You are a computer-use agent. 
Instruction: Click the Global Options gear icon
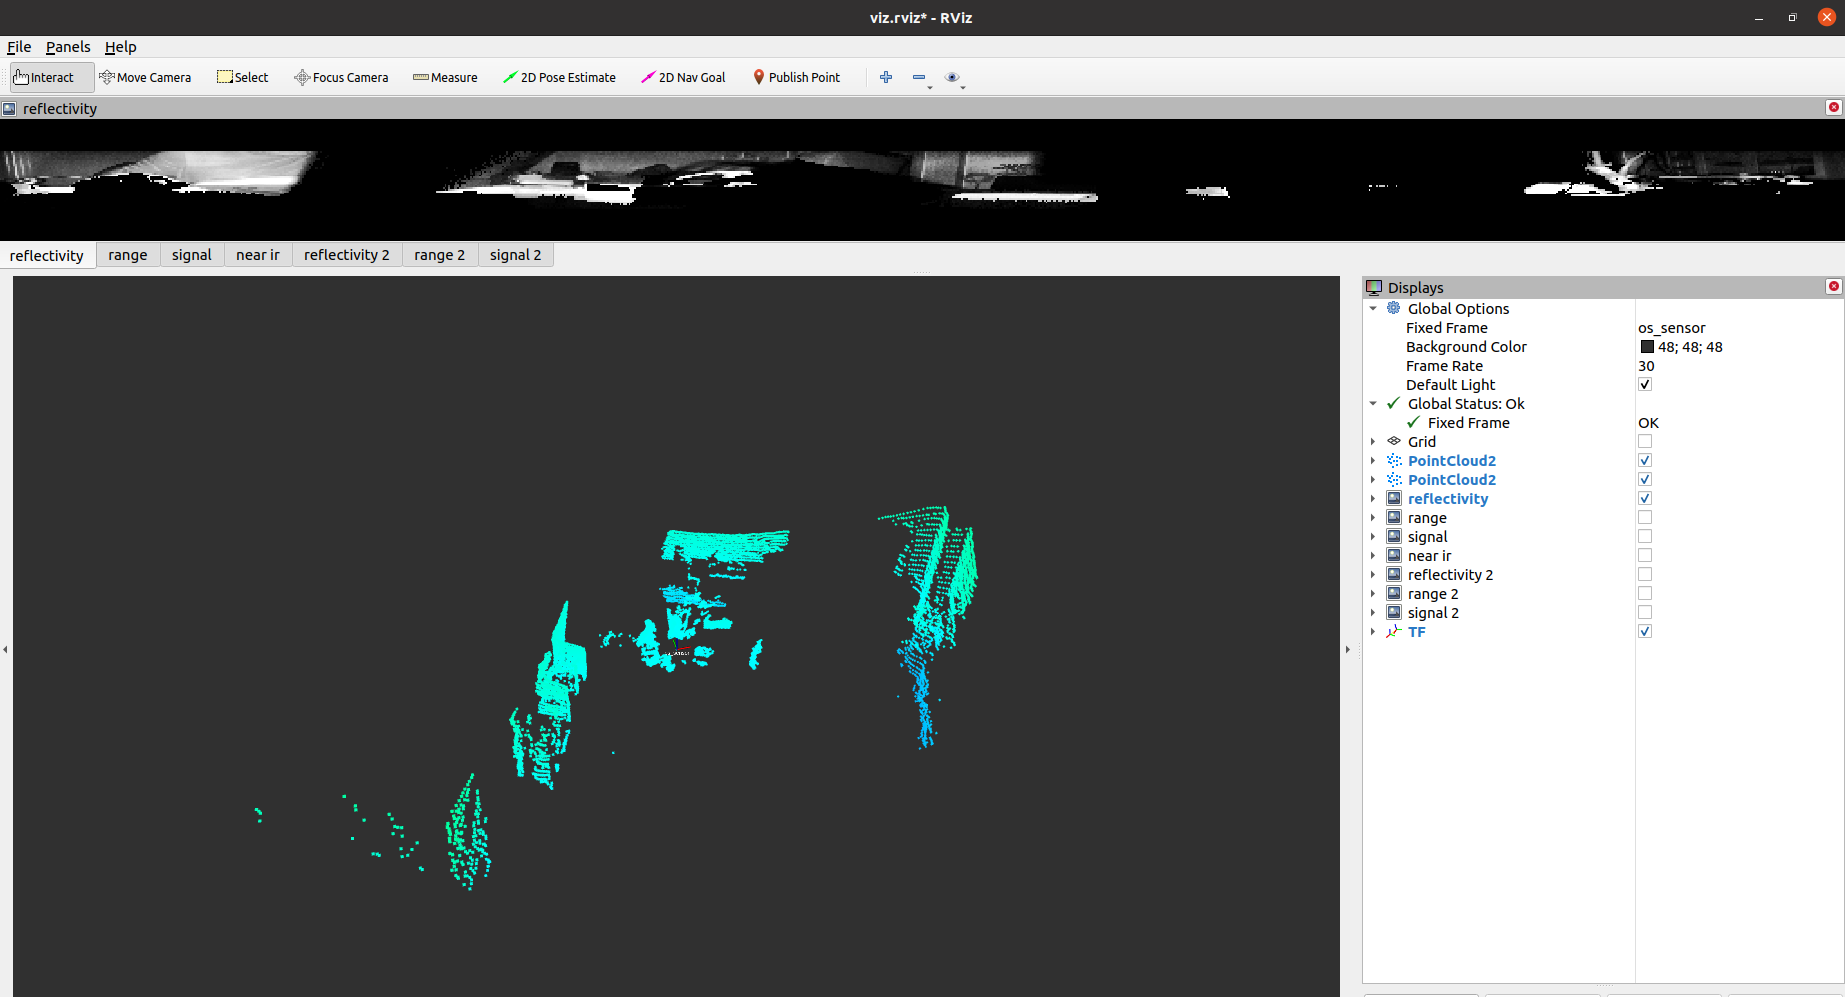(x=1394, y=308)
